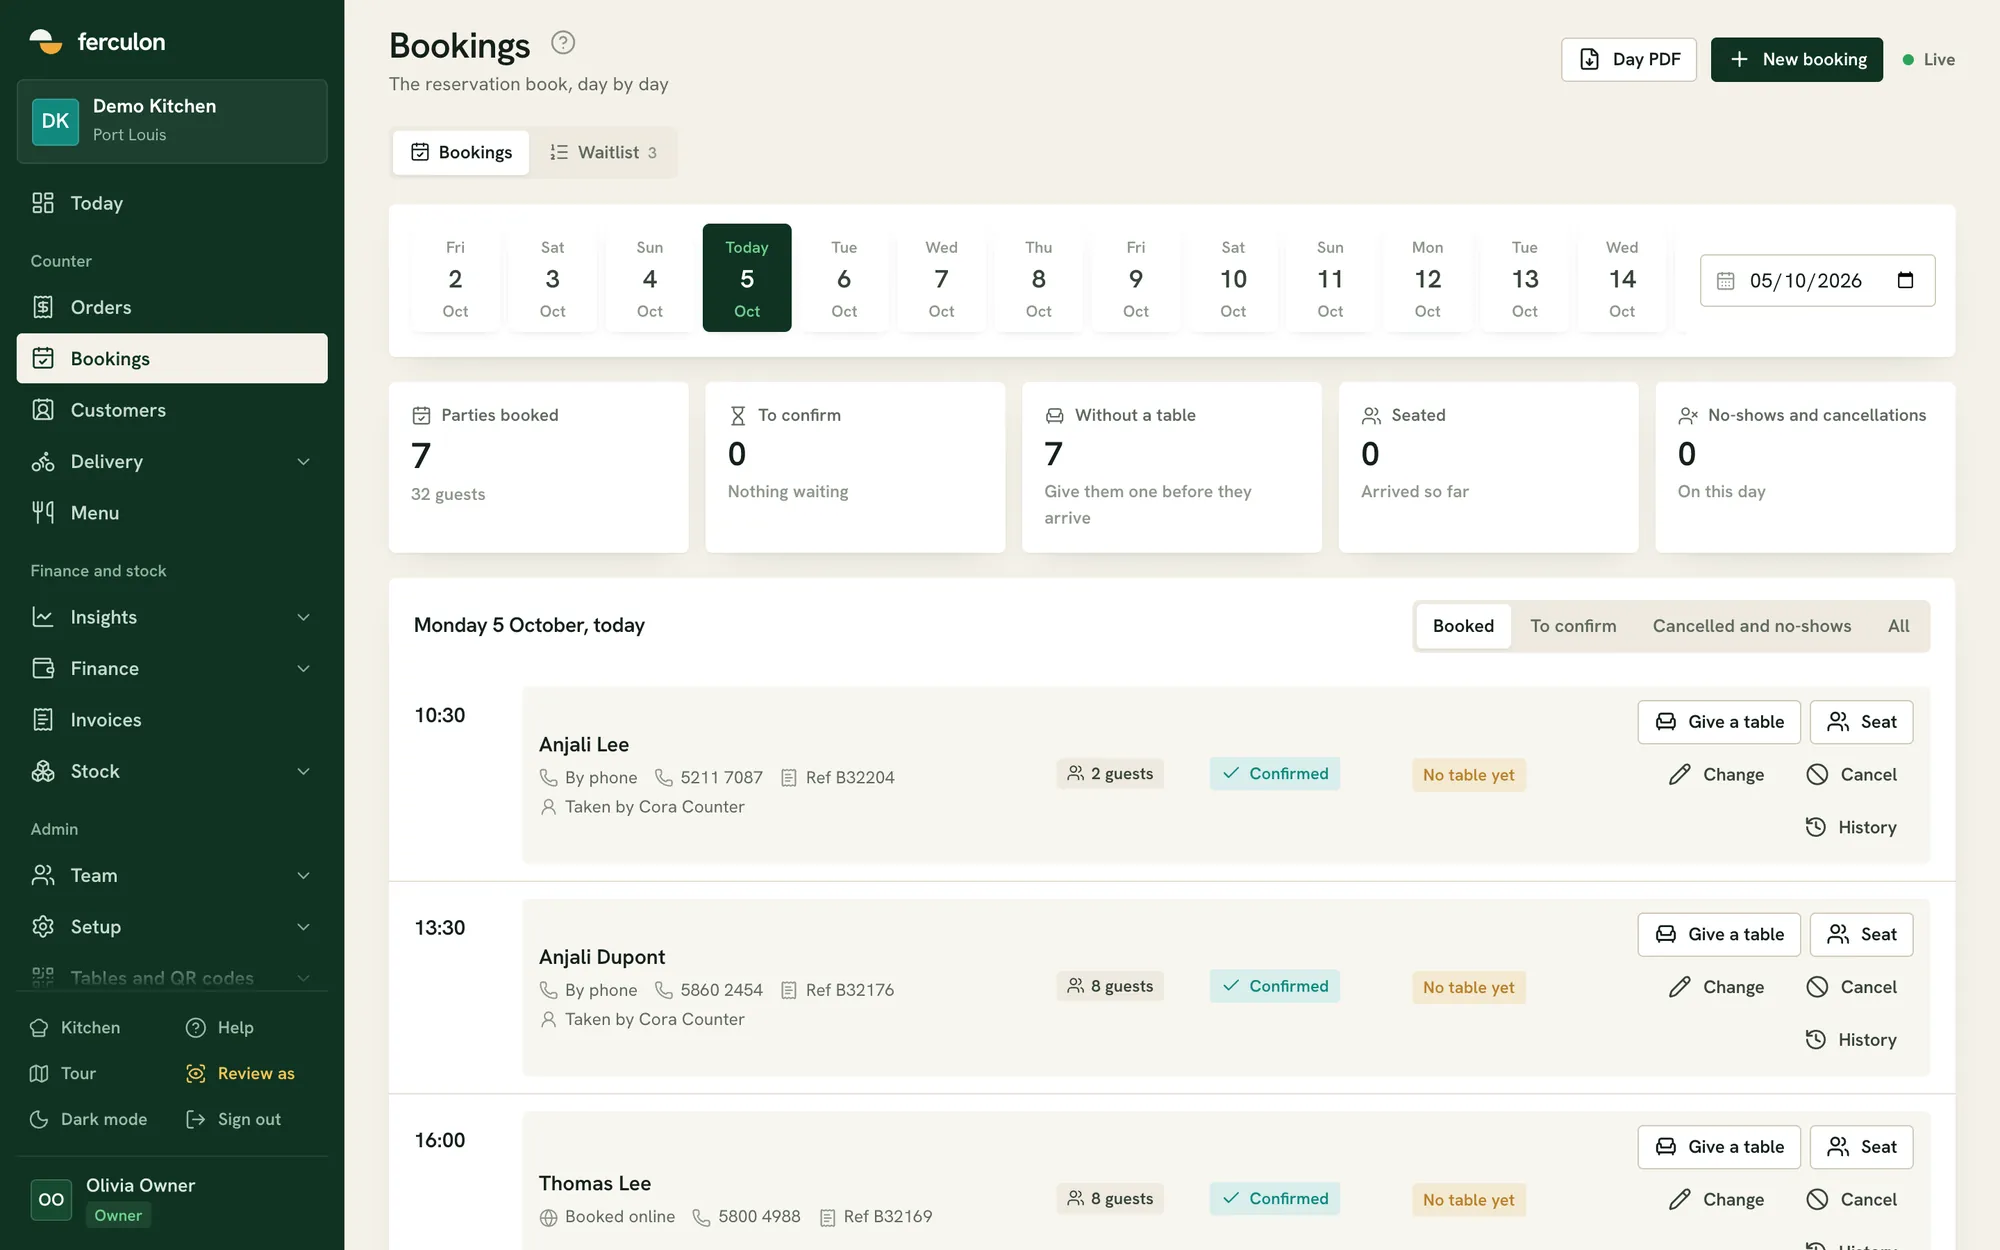Expand the Stock sidebar section
This screenshot has width=2000, height=1250.
pos(172,772)
